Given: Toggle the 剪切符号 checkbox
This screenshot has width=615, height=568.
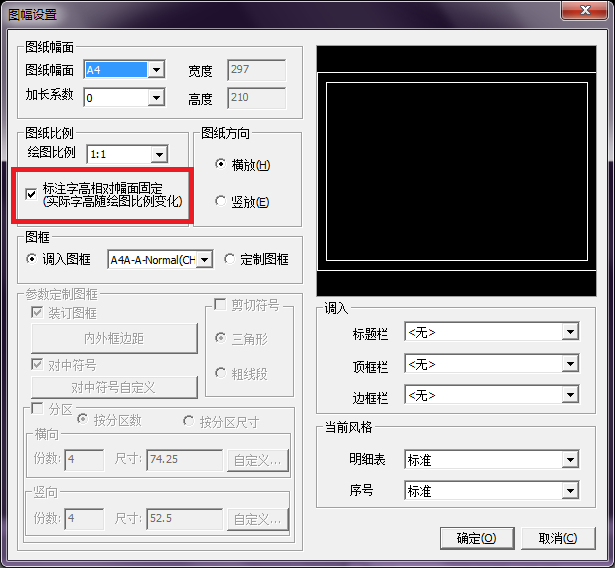Looking at the screenshot, I should coord(220,304).
